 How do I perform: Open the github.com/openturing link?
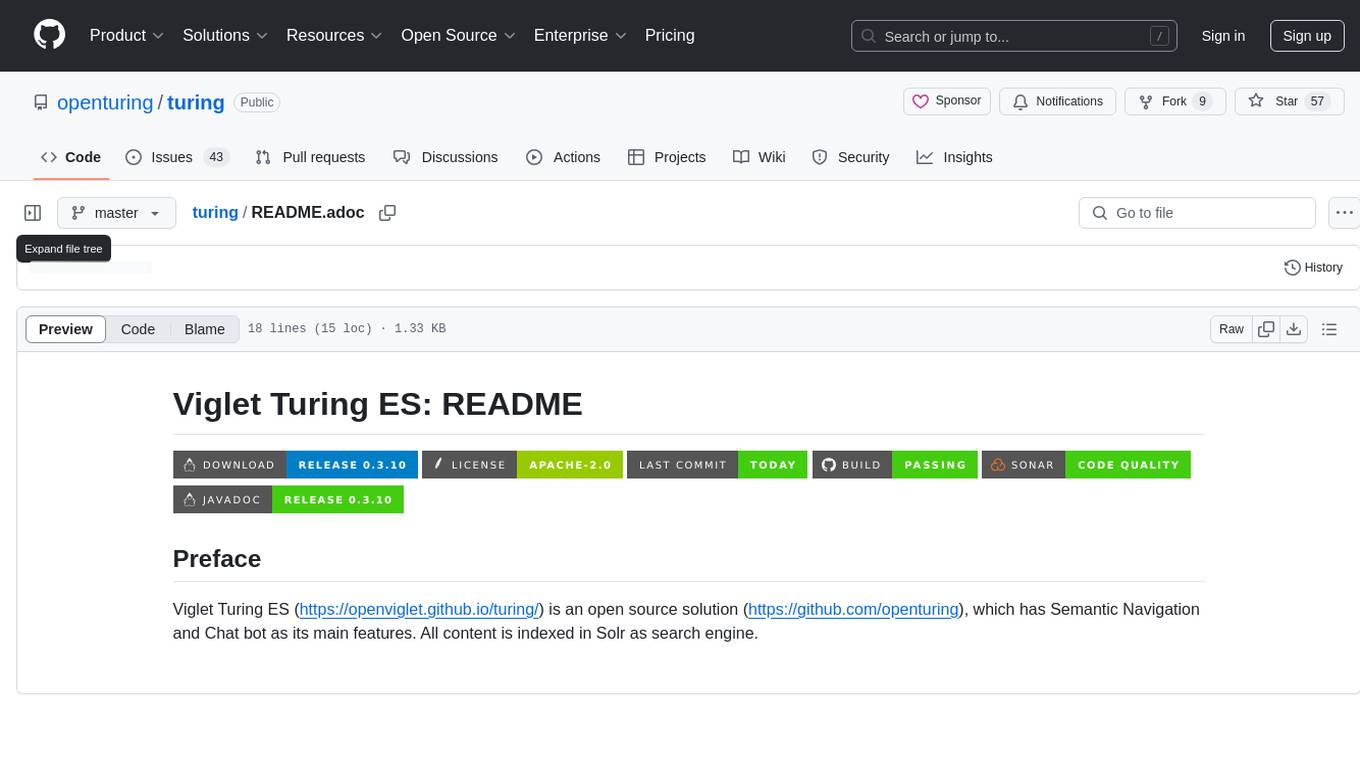854,609
